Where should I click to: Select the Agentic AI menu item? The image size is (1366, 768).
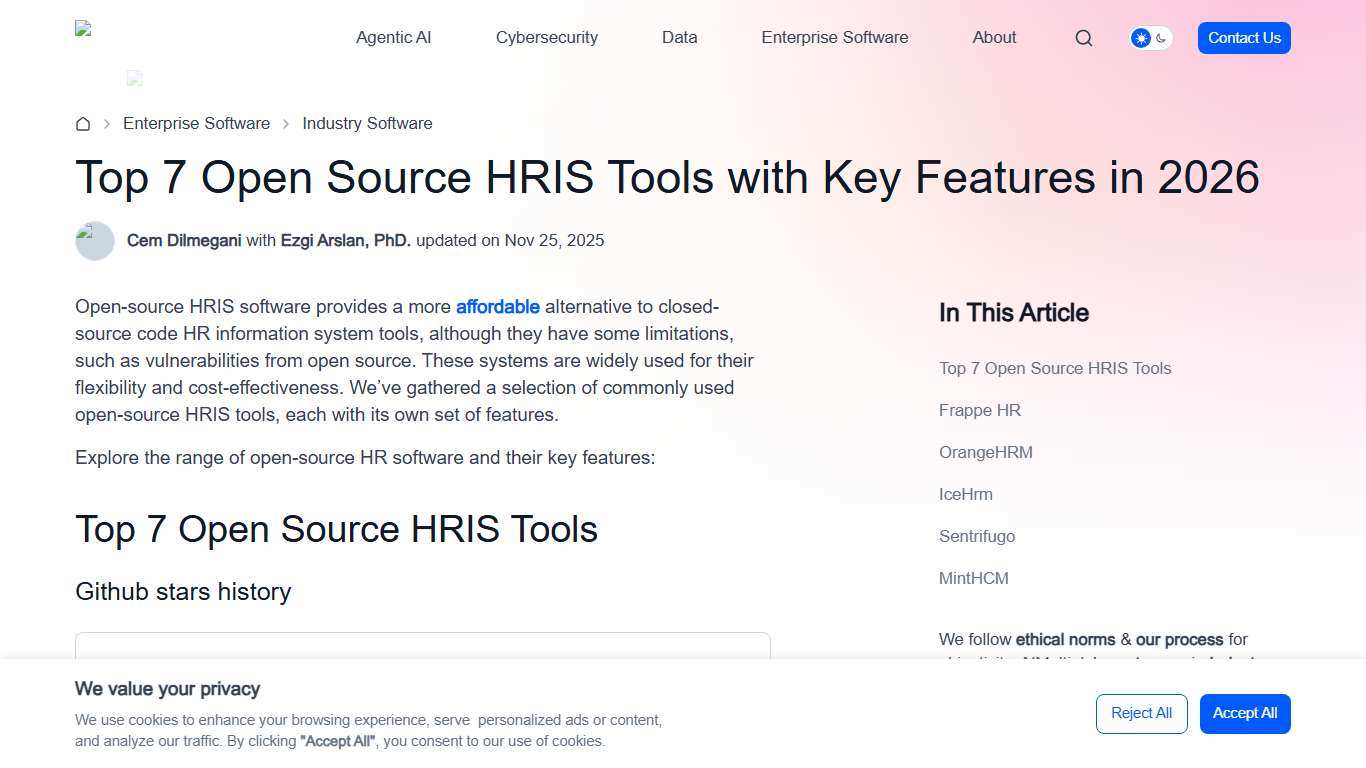(x=393, y=37)
